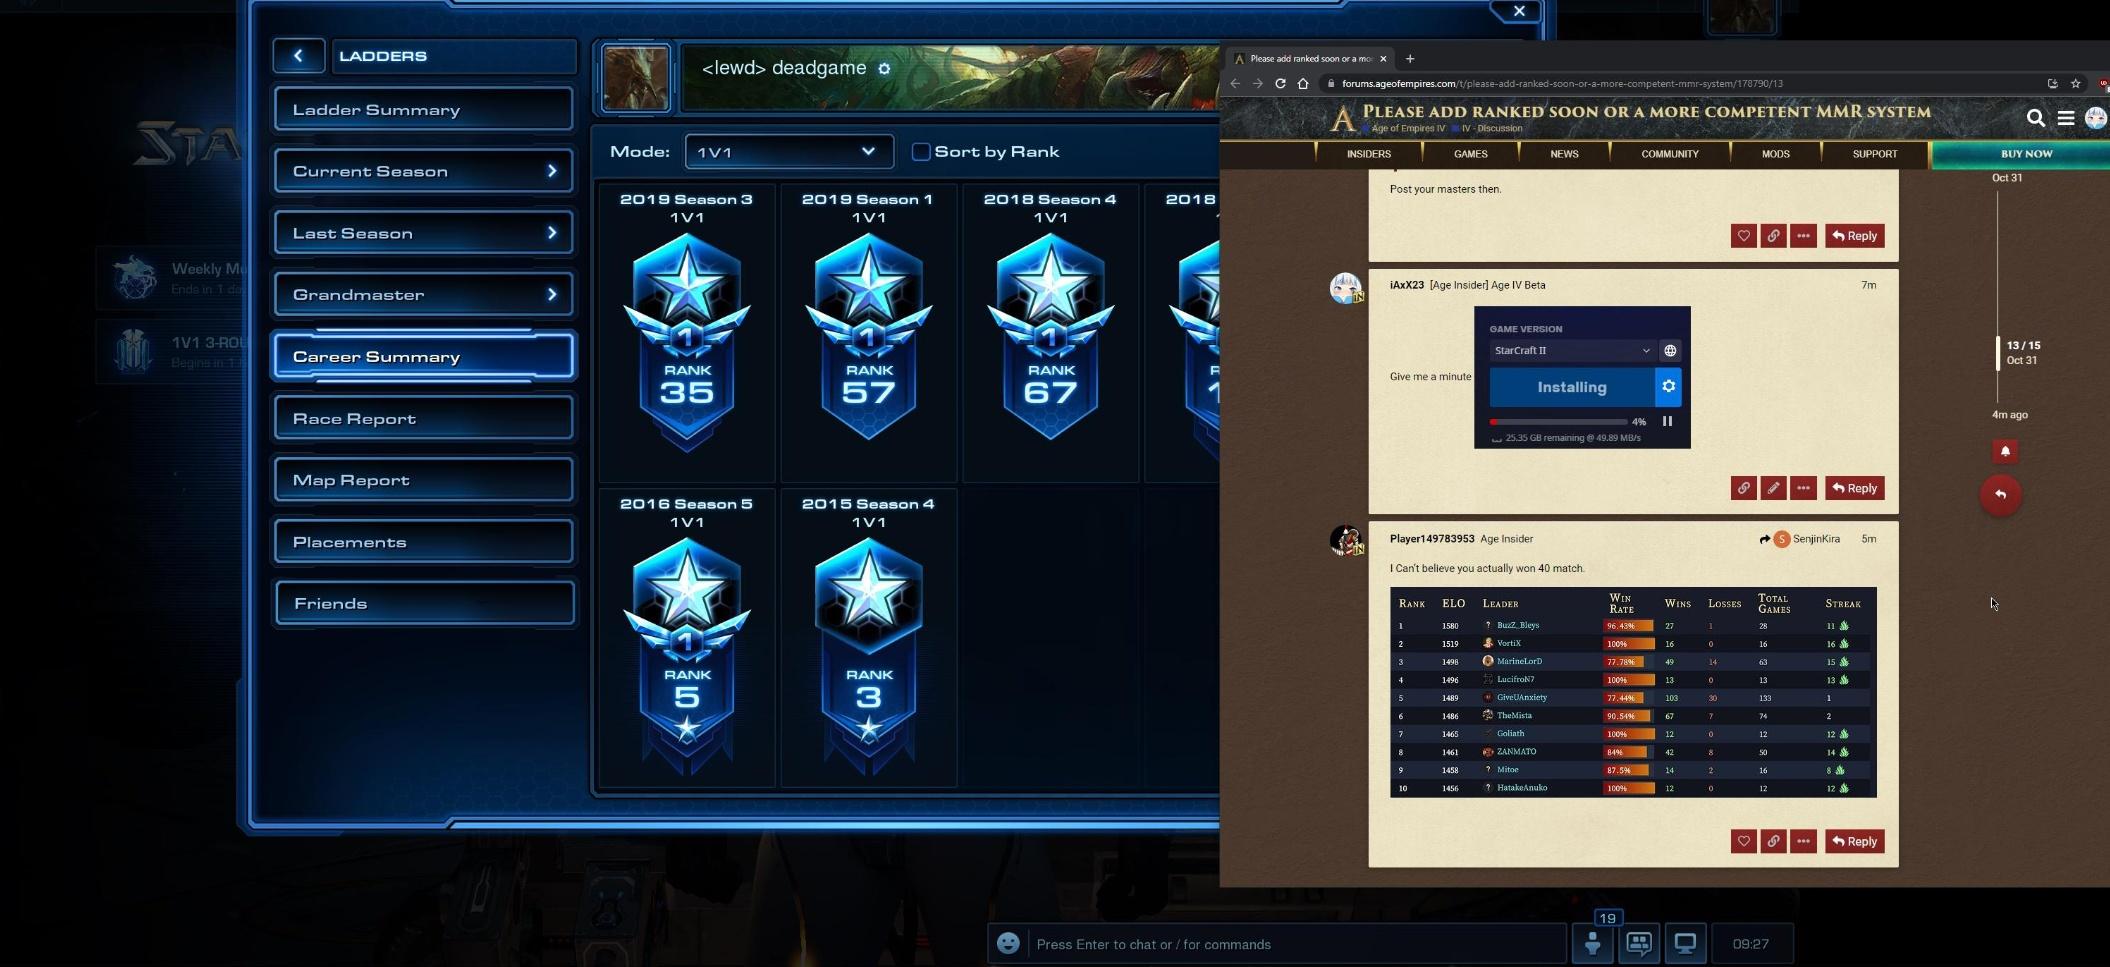The width and height of the screenshot is (2110, 967).
Task: Go back with the Ladders back arrow
Action: [298, 56]
